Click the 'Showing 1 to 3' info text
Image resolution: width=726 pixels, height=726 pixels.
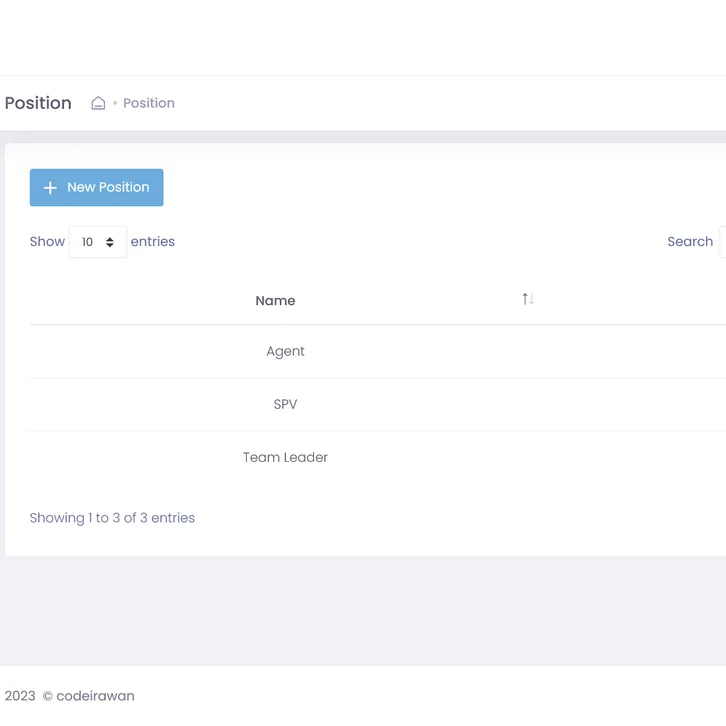tap(112, 518)
